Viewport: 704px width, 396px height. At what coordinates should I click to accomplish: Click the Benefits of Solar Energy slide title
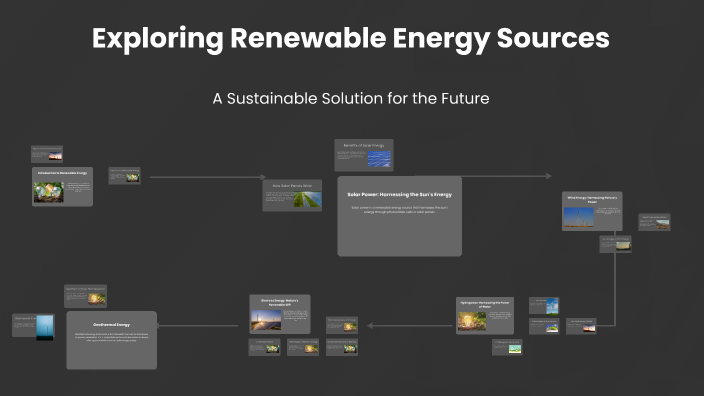(x=364, y=145)
